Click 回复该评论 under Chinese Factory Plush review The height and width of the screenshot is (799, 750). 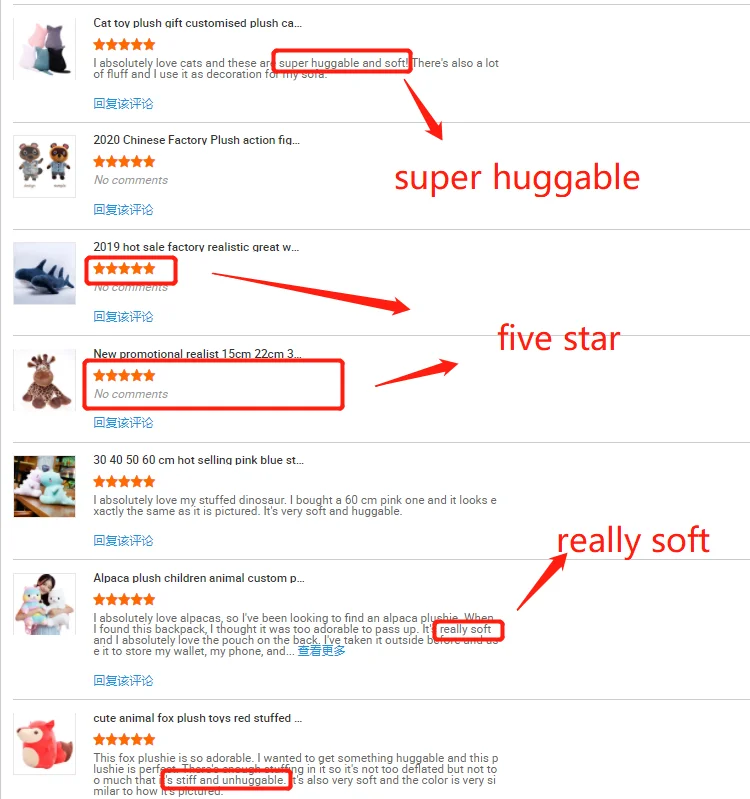(123, 210)
